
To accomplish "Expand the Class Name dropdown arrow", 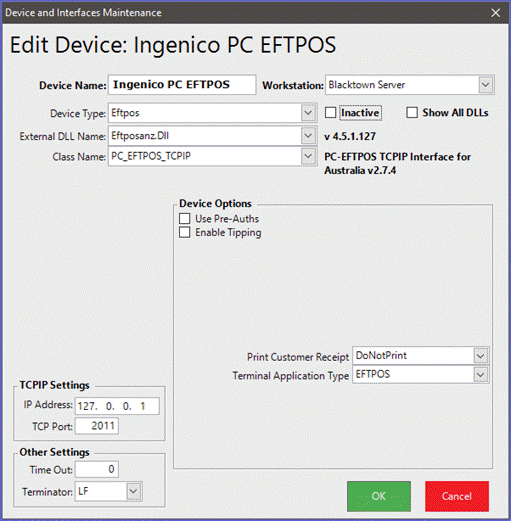I will pyautogui.click(x=308, y=156).
